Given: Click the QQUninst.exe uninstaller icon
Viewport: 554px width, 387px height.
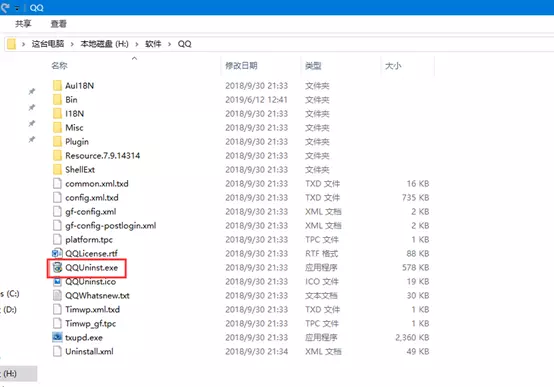Looking at the screenshot, I should point(57,268).
